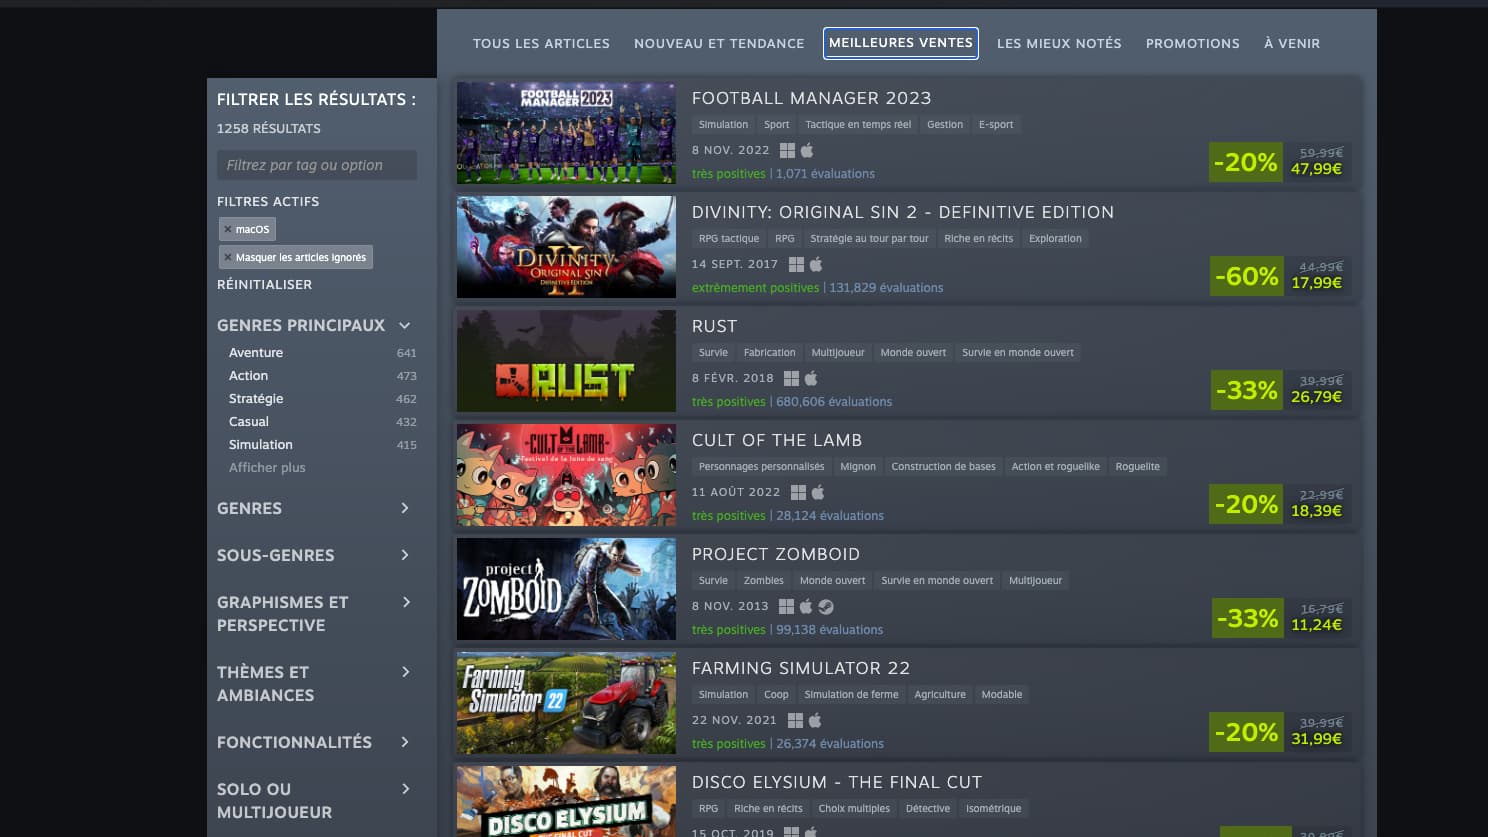Screen dimensions: 1488x837
Task: Open Disco Elysium thumbnail
Action: tap(566, 801)
